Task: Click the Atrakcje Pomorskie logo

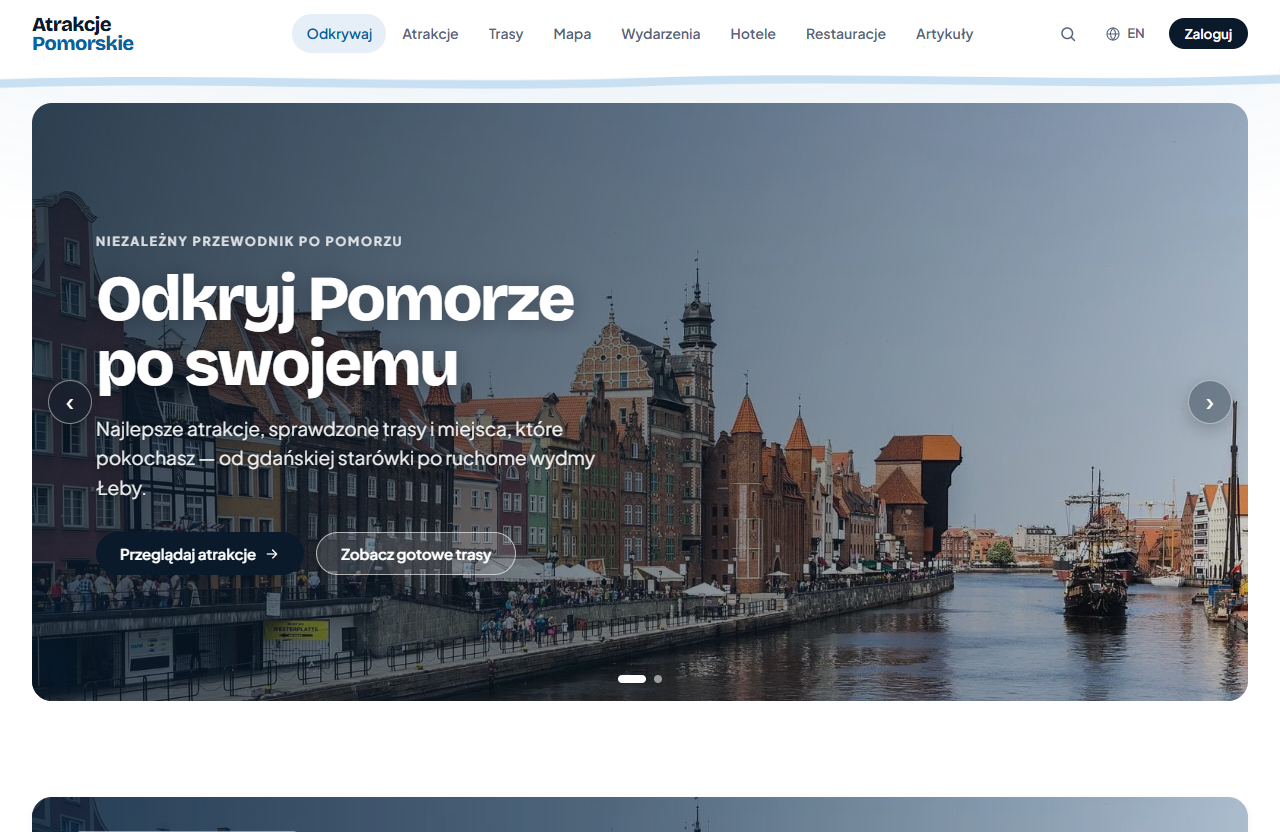Action: tap(83, 33)
